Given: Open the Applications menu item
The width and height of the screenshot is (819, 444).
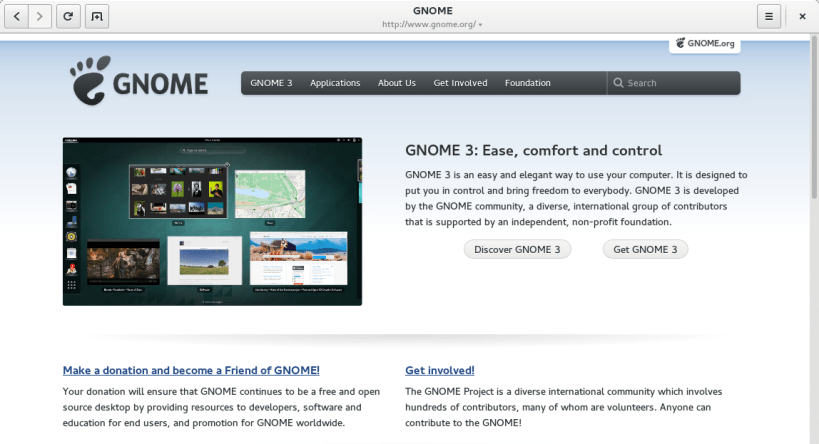Looking at the screenshot, I should (335, 83).
